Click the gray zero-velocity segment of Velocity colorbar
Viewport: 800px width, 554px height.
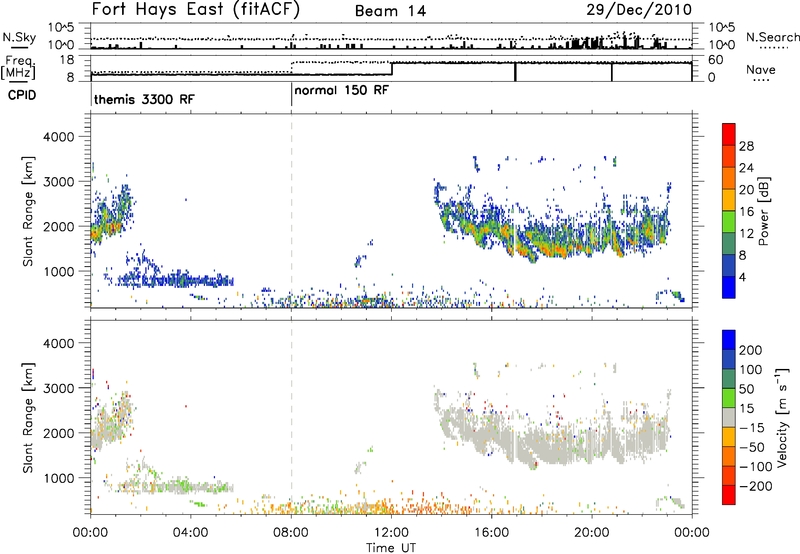729,417
